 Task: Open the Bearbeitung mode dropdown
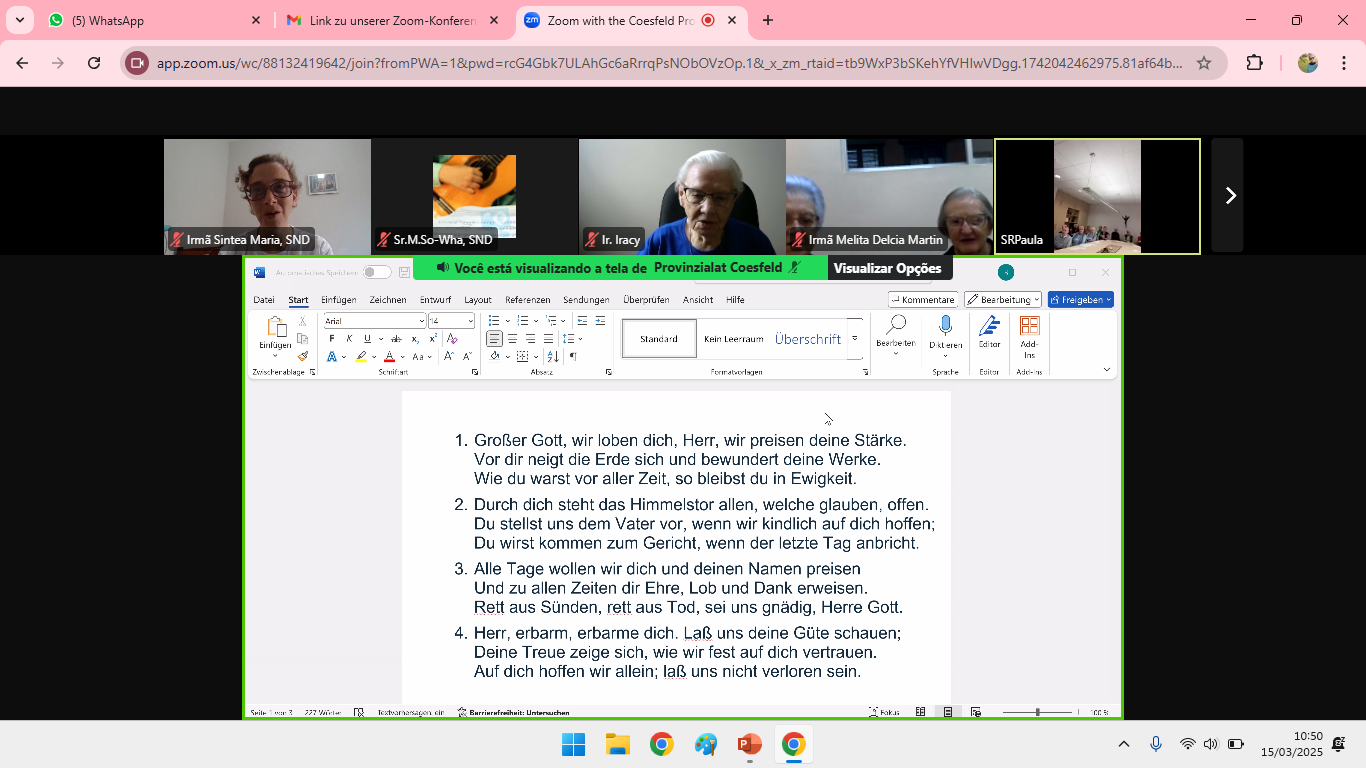[x=1003, y=300]
